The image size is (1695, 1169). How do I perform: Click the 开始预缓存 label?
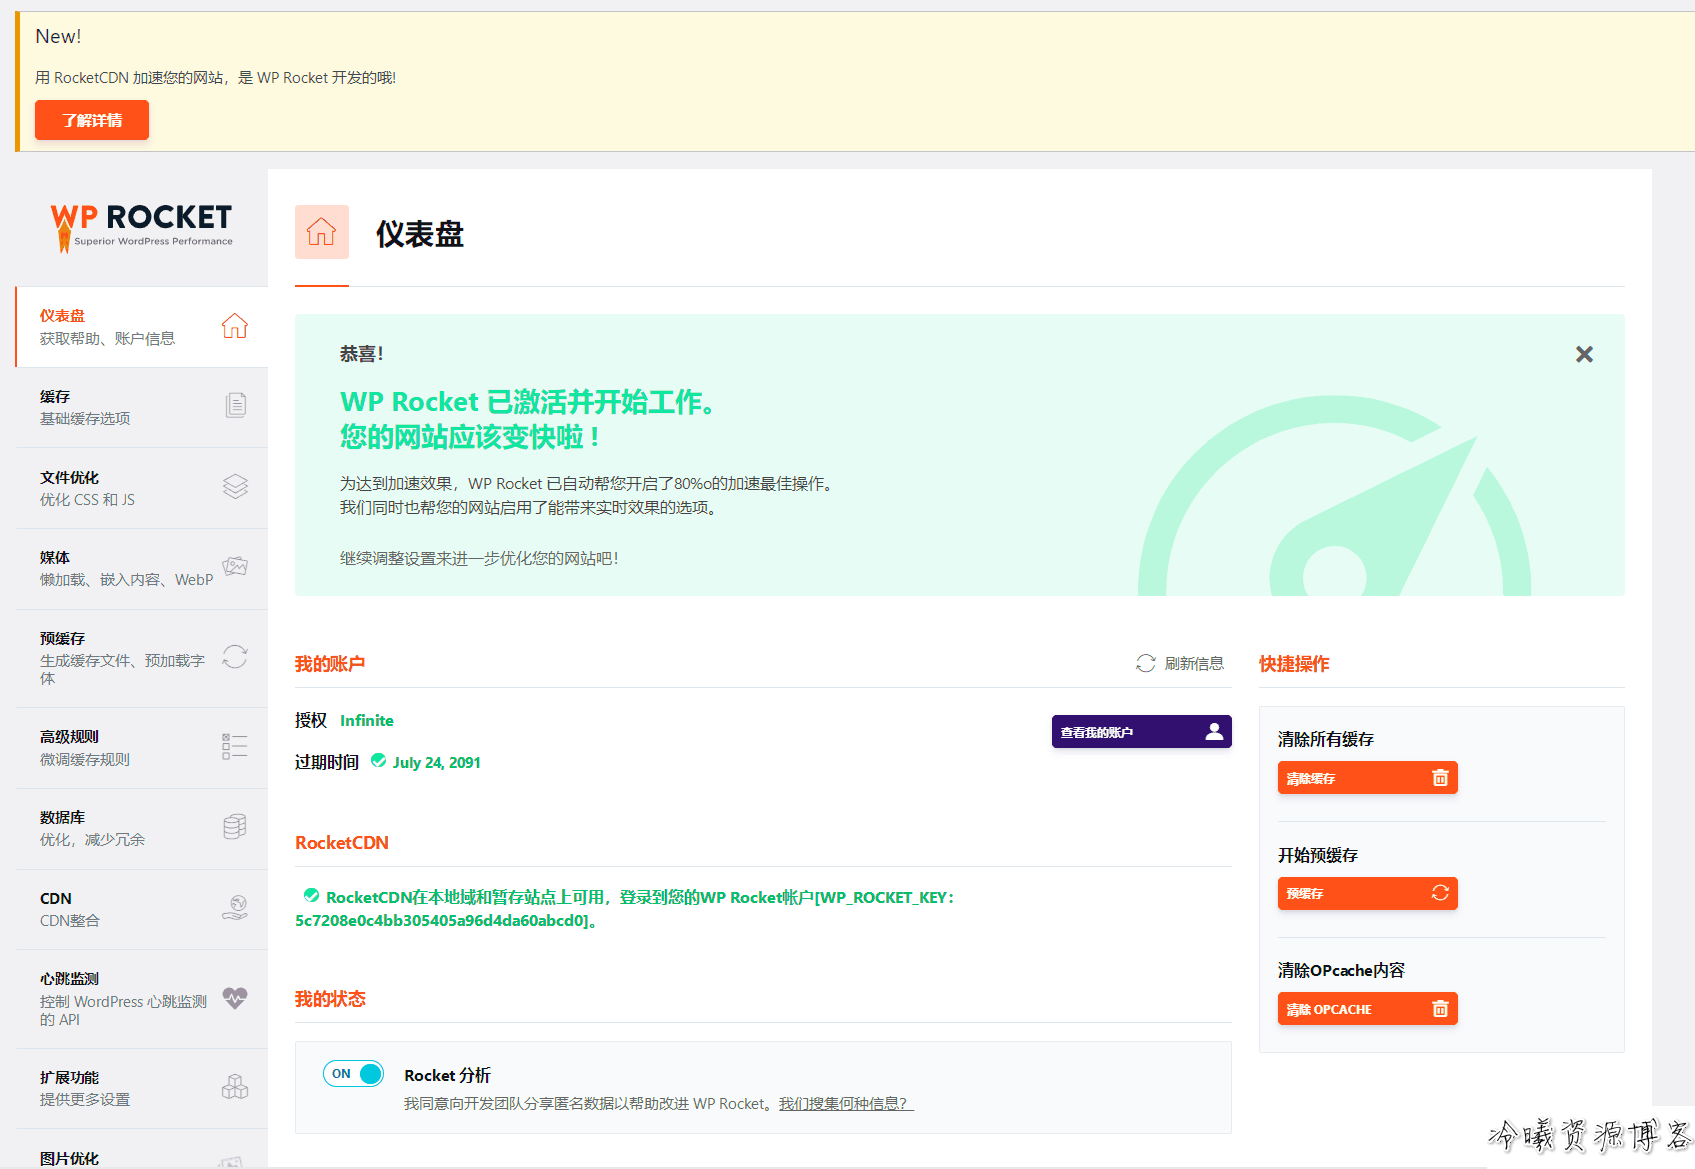1318,855
